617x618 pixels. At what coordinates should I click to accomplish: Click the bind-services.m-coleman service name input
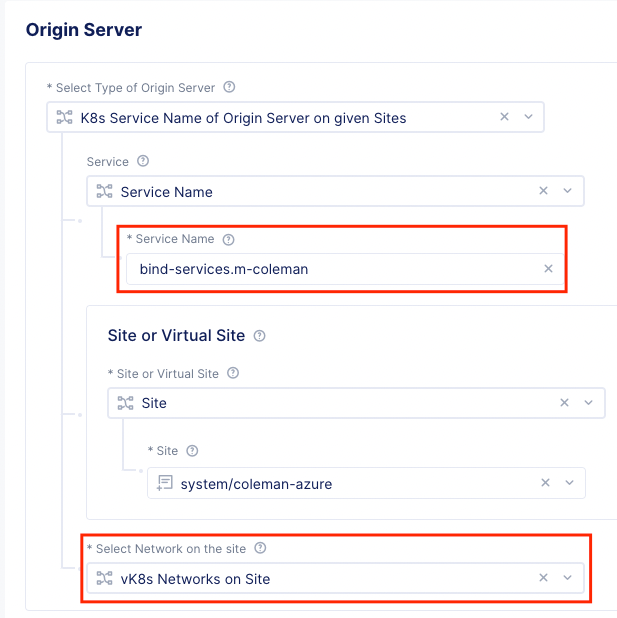point(330,269)
